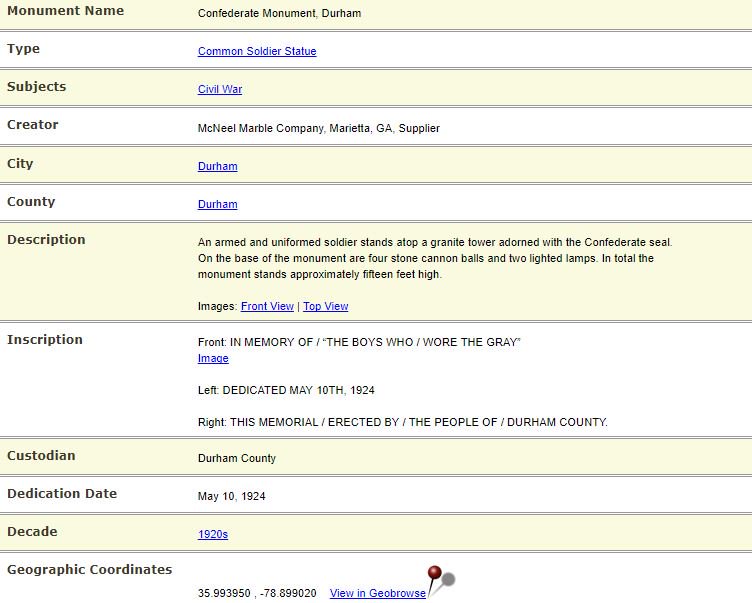The width and height of the screenshot is (752, 603).
Task: Click the Durham County custodian value
Action: (x=236, y=458)
